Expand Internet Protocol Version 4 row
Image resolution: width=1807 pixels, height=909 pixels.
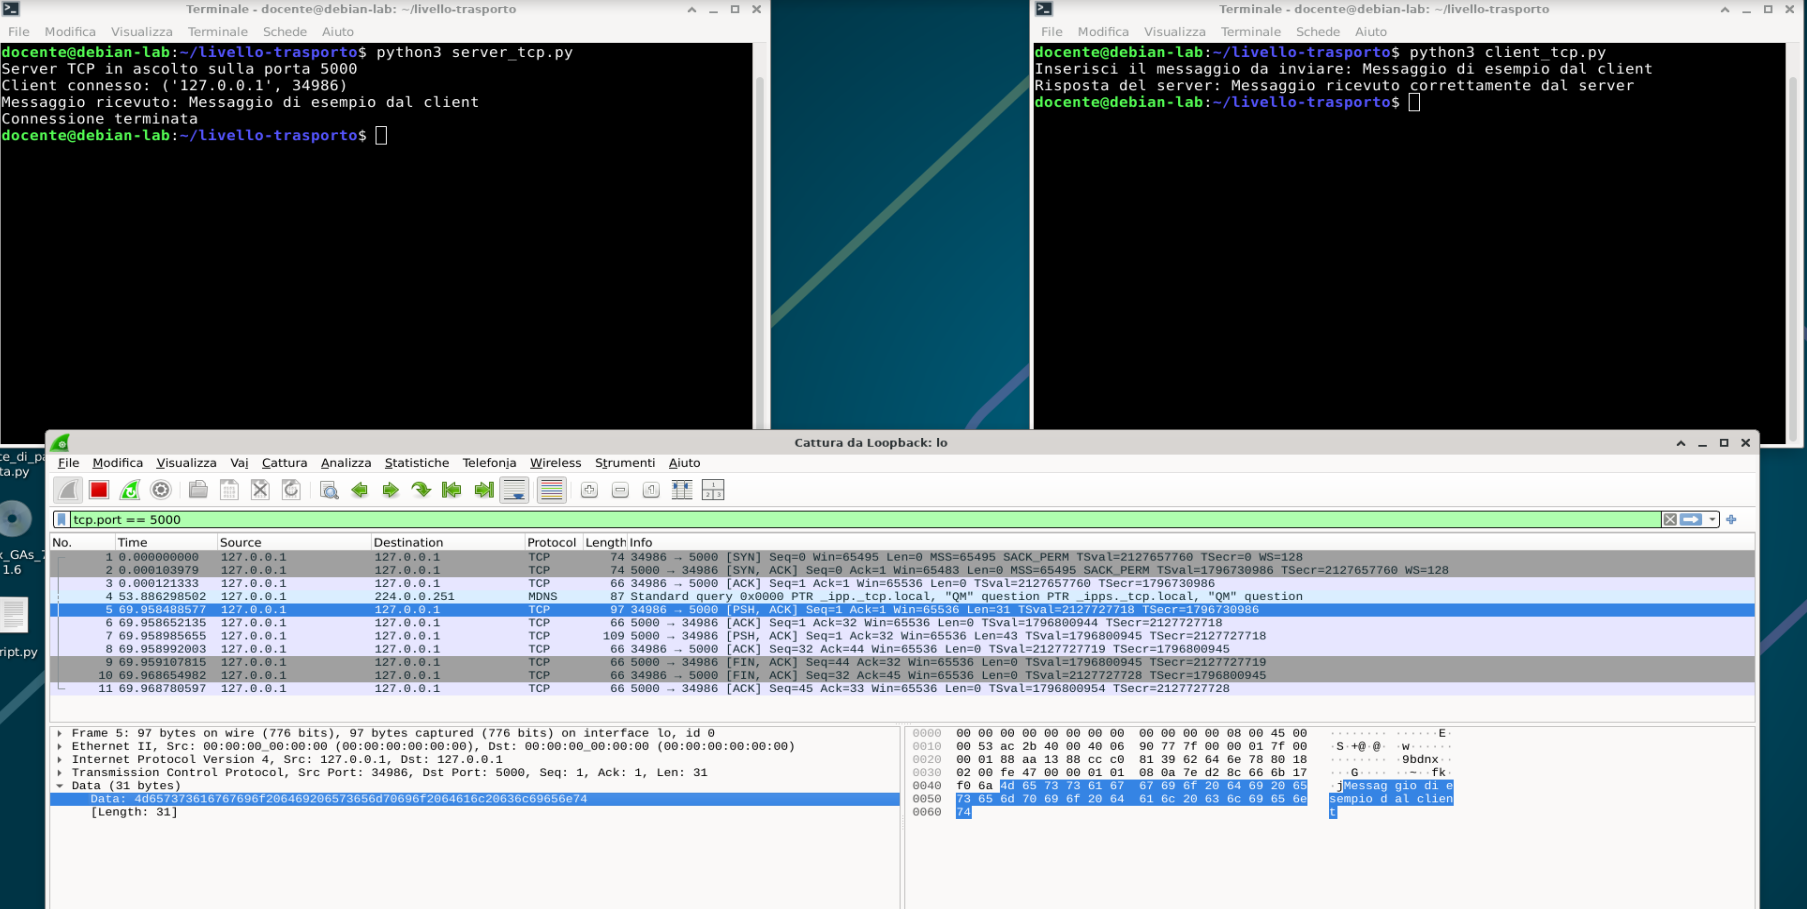(60, 759)
